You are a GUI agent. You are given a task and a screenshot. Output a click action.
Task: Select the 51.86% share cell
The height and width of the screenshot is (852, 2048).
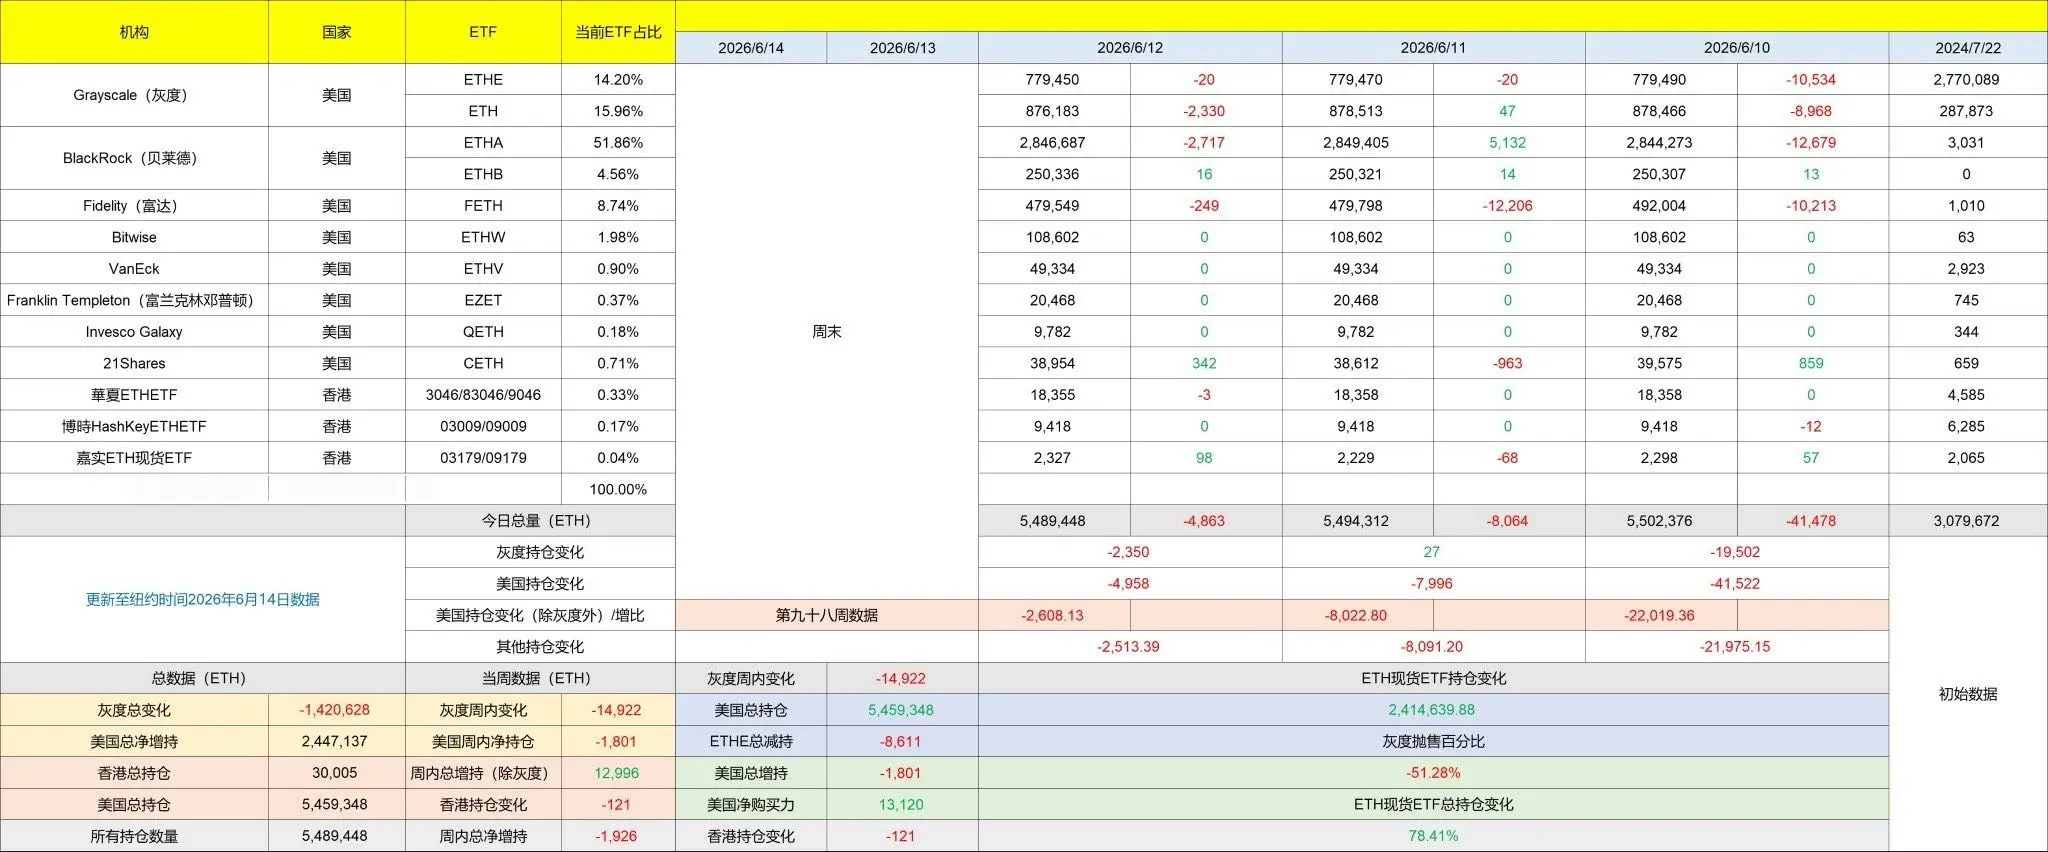pos(618,143)
